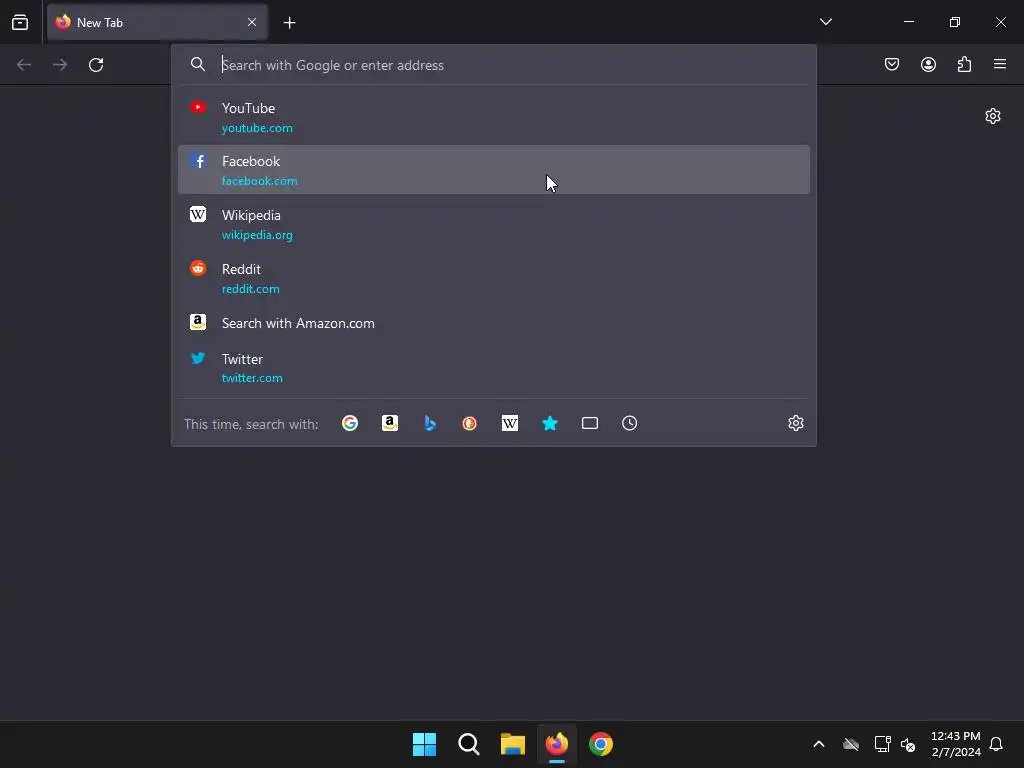
Task: Launch Chrome from the taskbar
Action: [x=601, y=744]
